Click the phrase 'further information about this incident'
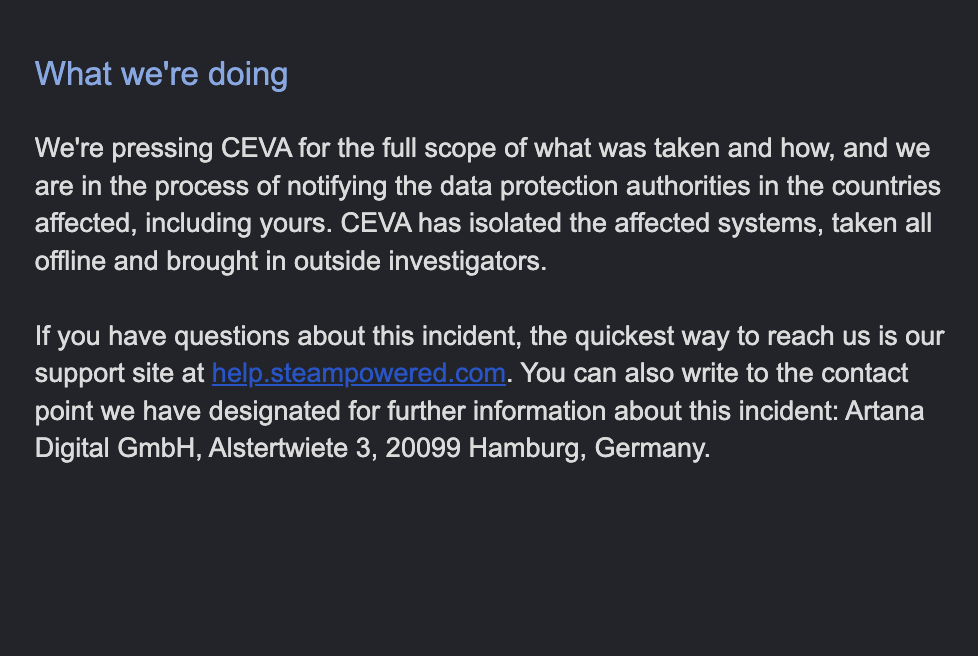 [x=612, y=411]
